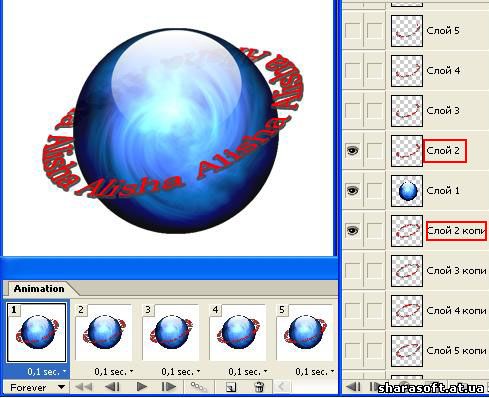Switch to the Animation tab
Screen dimensions: 489x398
(39, 289)
